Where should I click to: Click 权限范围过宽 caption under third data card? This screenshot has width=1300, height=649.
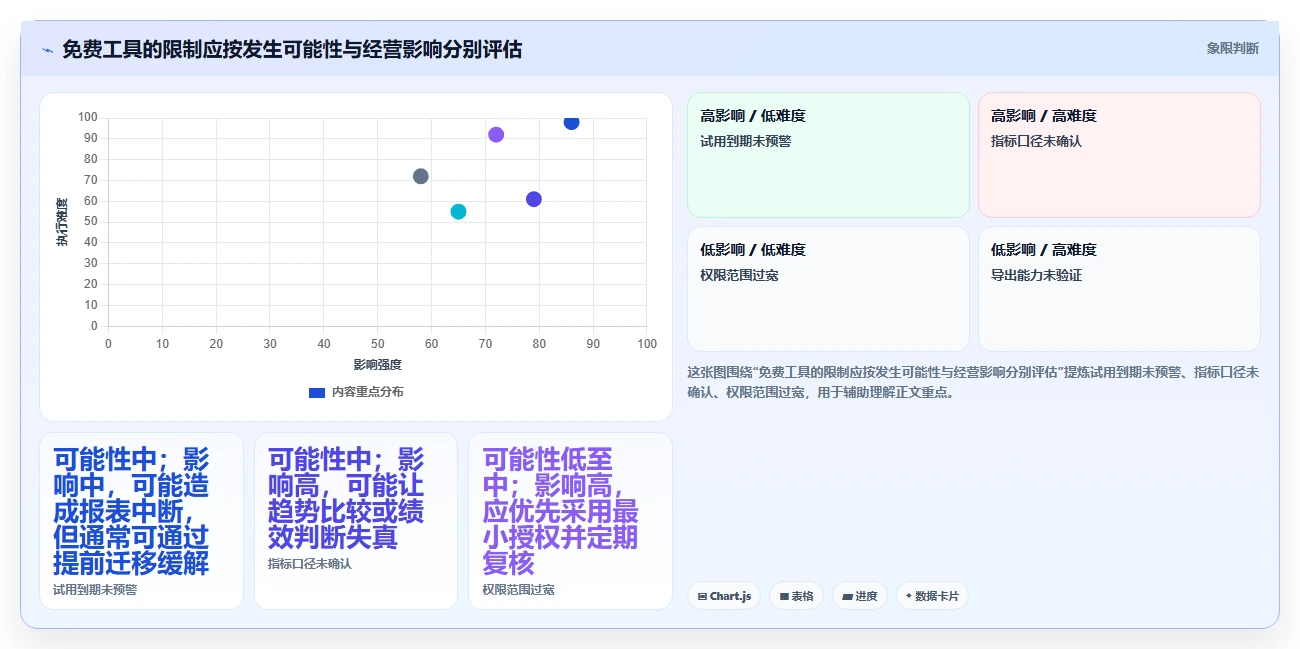click(518, 589)
